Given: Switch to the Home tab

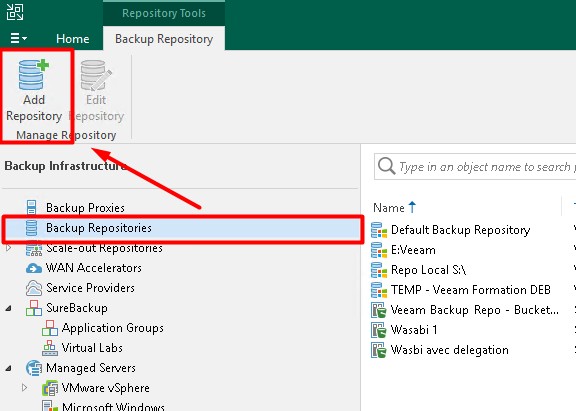Looking at the screenshot, I should 72,39.
